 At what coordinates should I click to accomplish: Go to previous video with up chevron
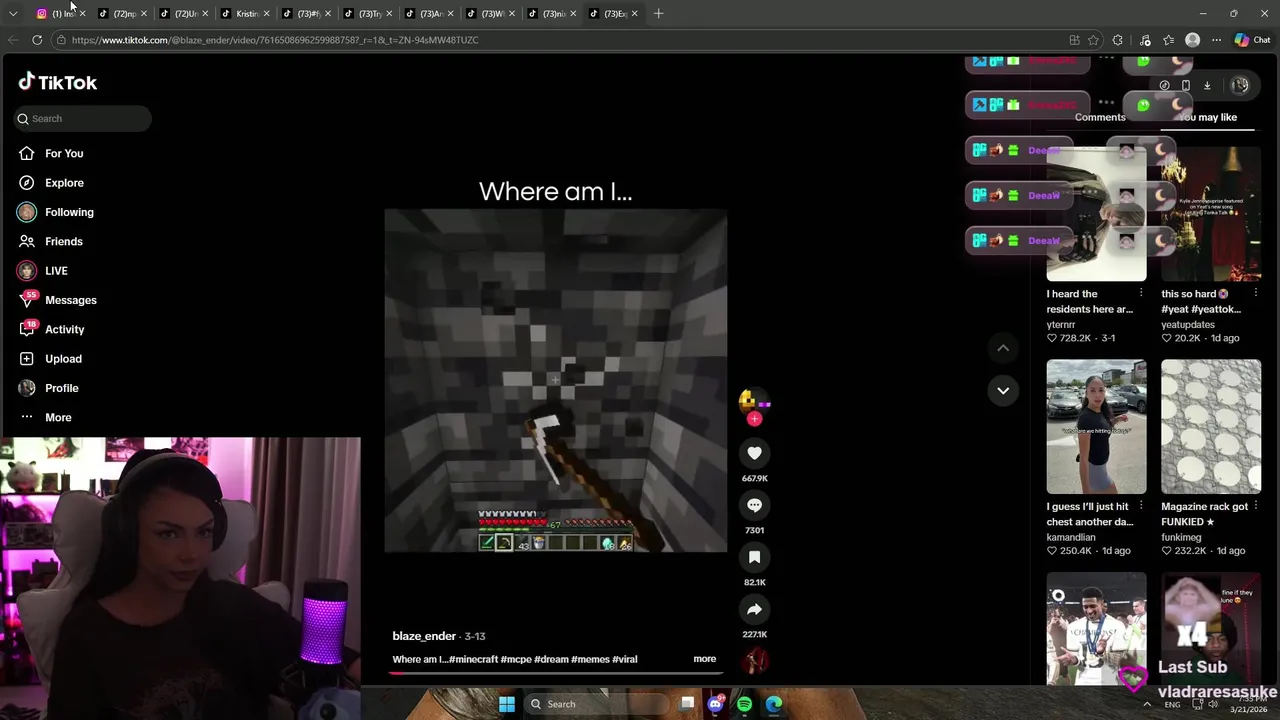click(x=1003, y=348)
